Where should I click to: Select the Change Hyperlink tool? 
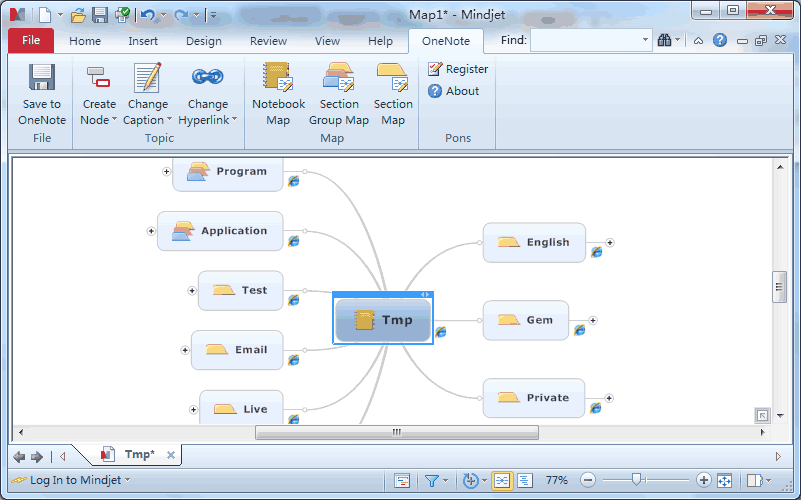[x=207, y=95]
